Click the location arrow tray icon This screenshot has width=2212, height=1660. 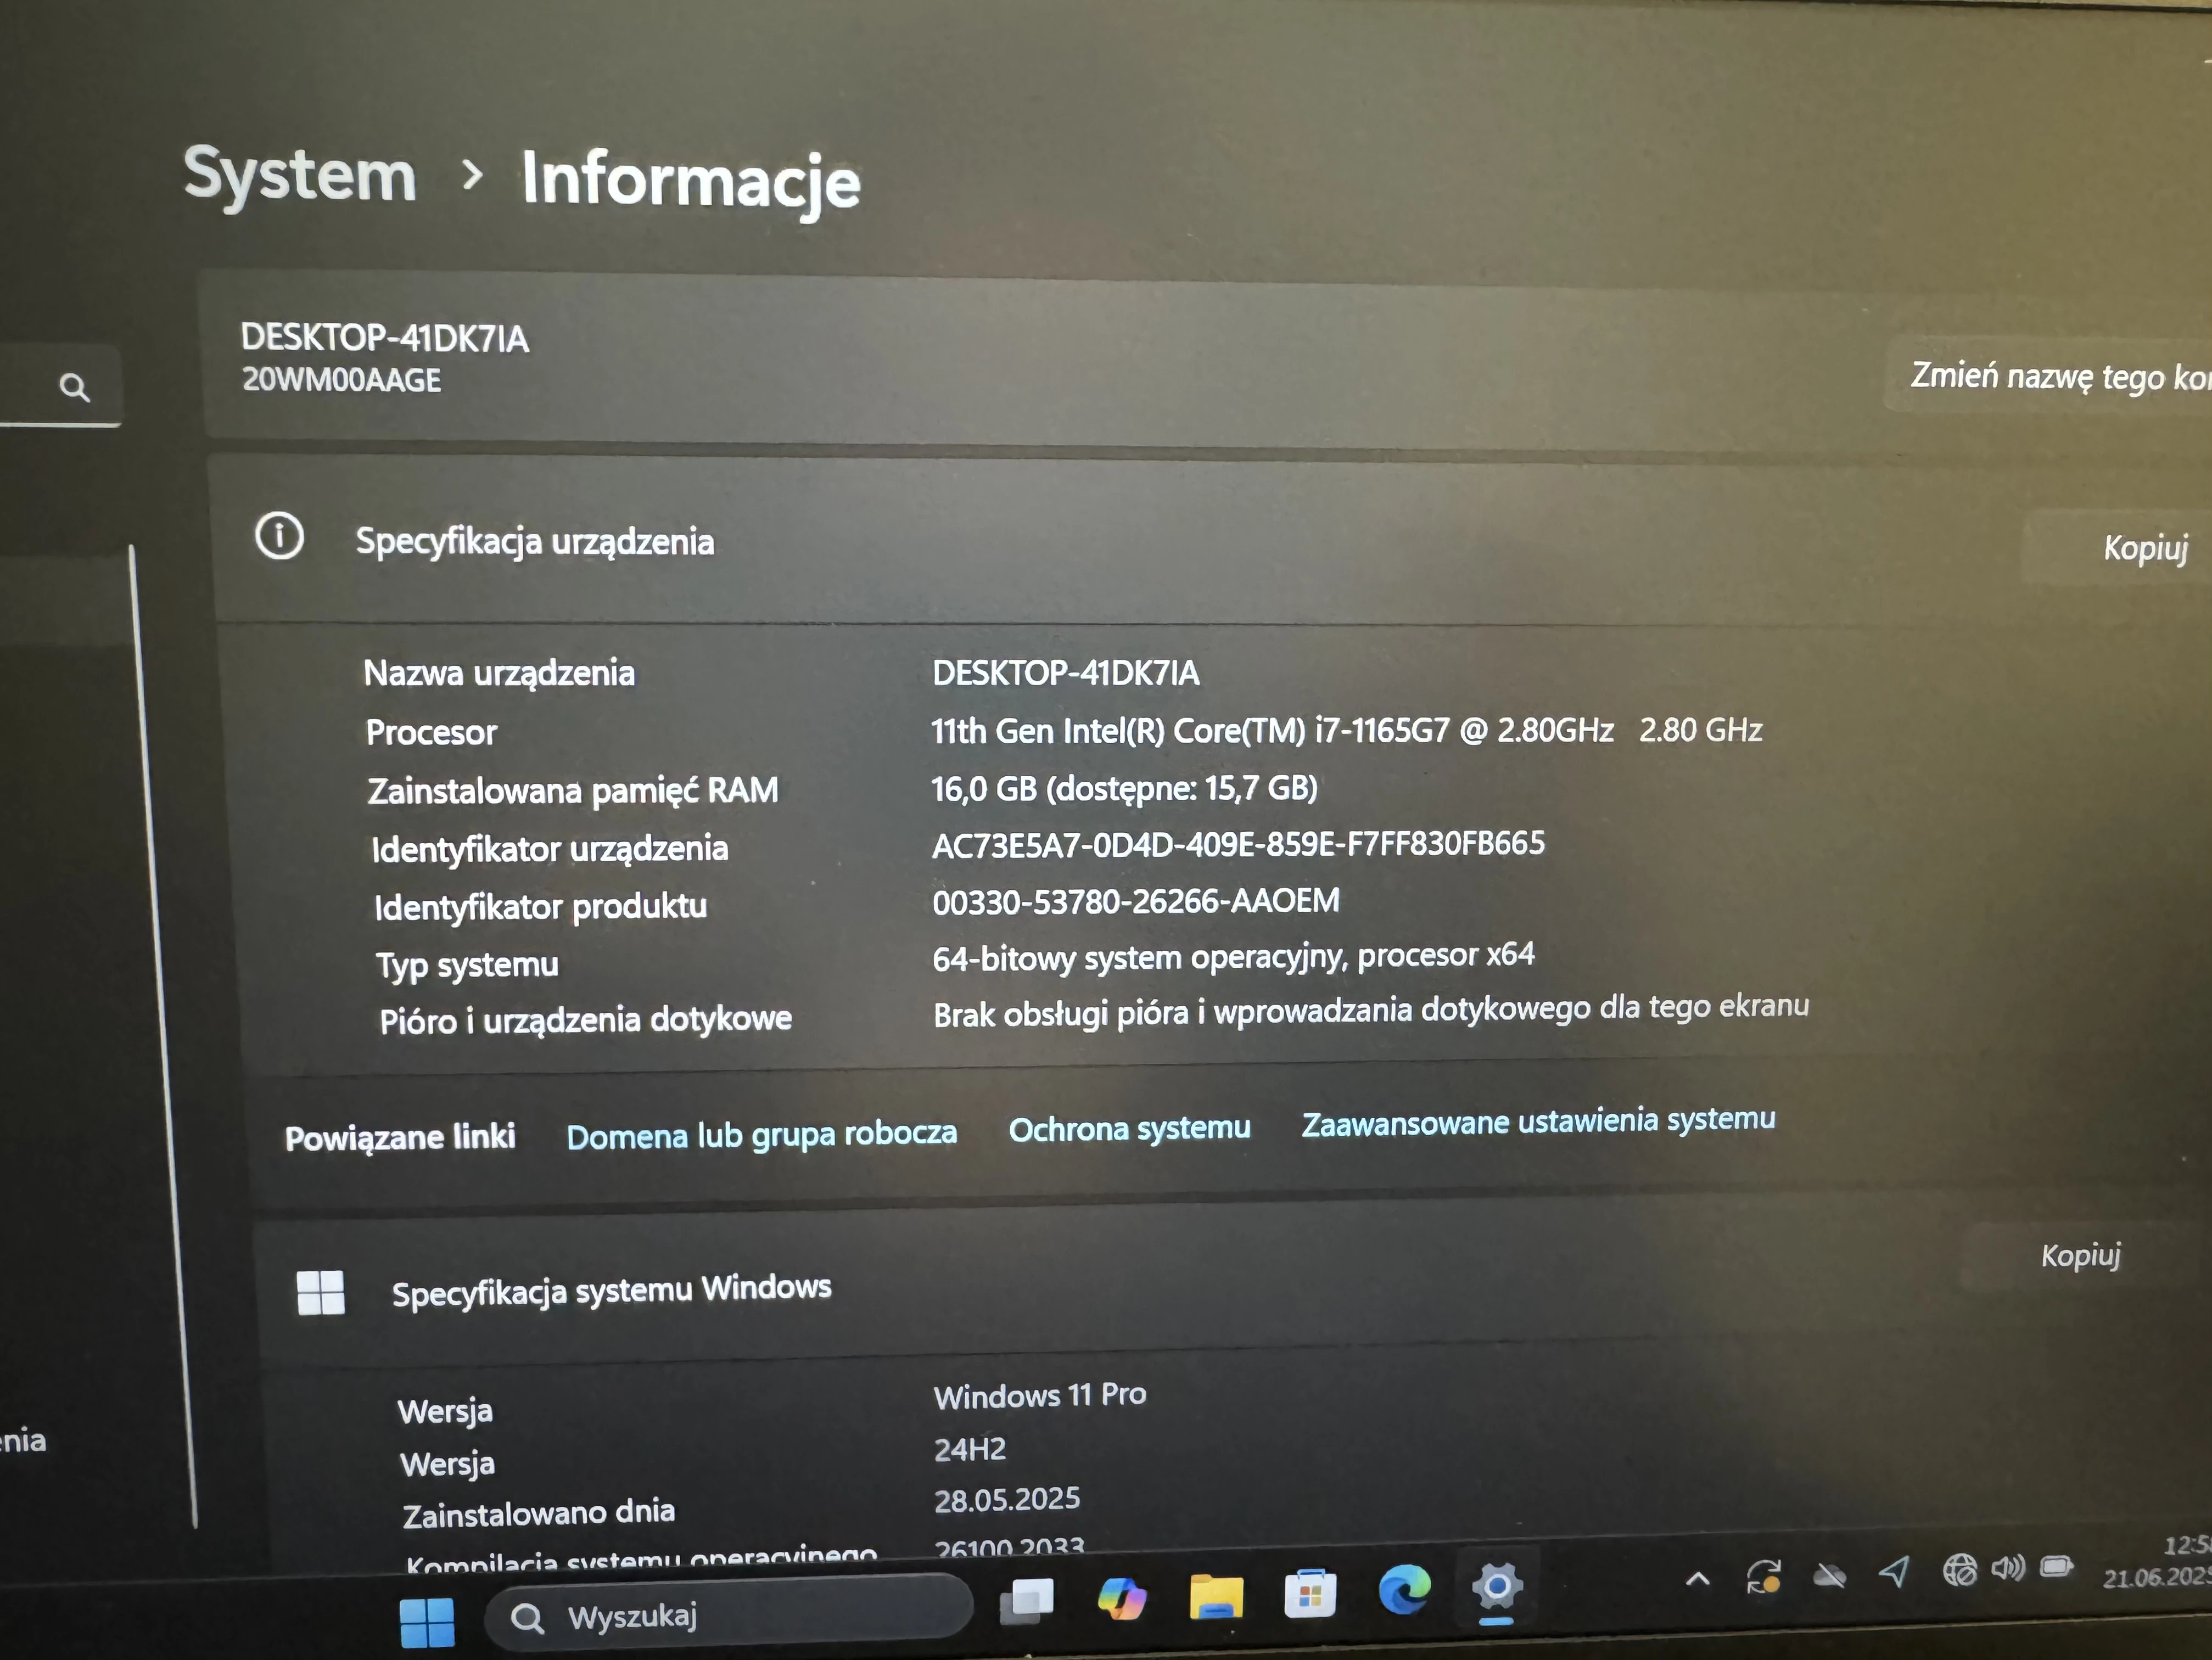(1894, 1572)
